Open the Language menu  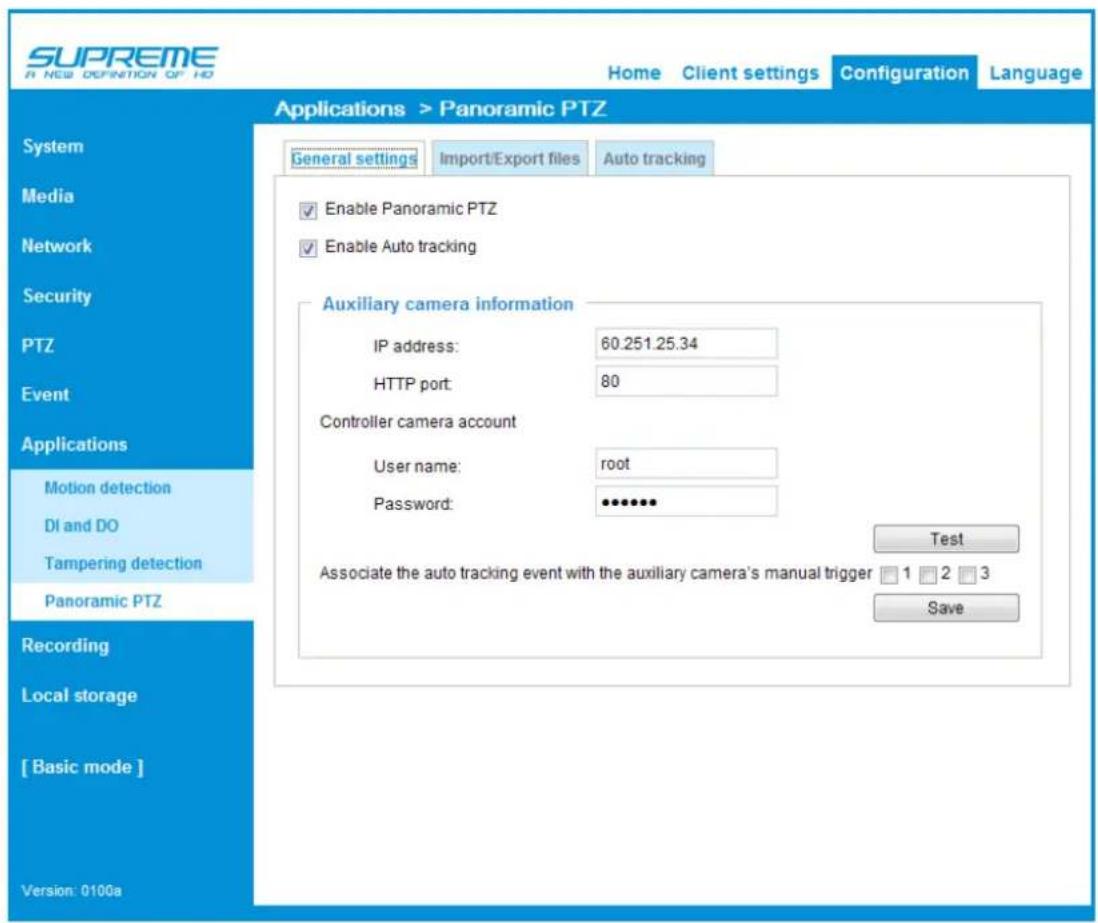[1035, 73]
